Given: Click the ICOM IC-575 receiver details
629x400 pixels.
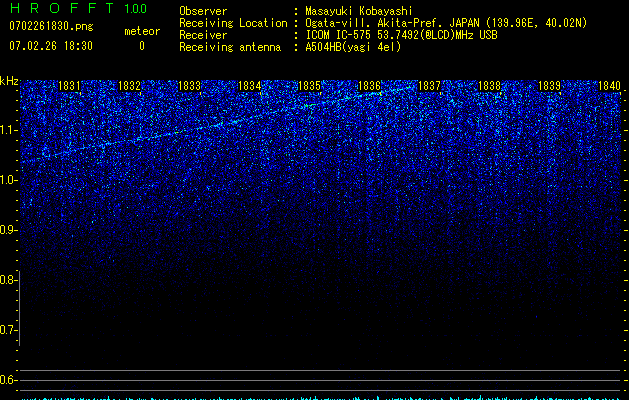Looking at the screenshot, I should pos(401,35).
